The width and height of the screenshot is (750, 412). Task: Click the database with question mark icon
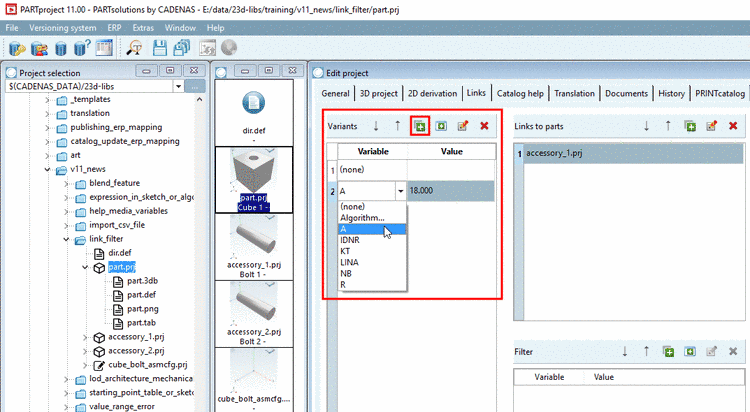(x=82, y=48)
